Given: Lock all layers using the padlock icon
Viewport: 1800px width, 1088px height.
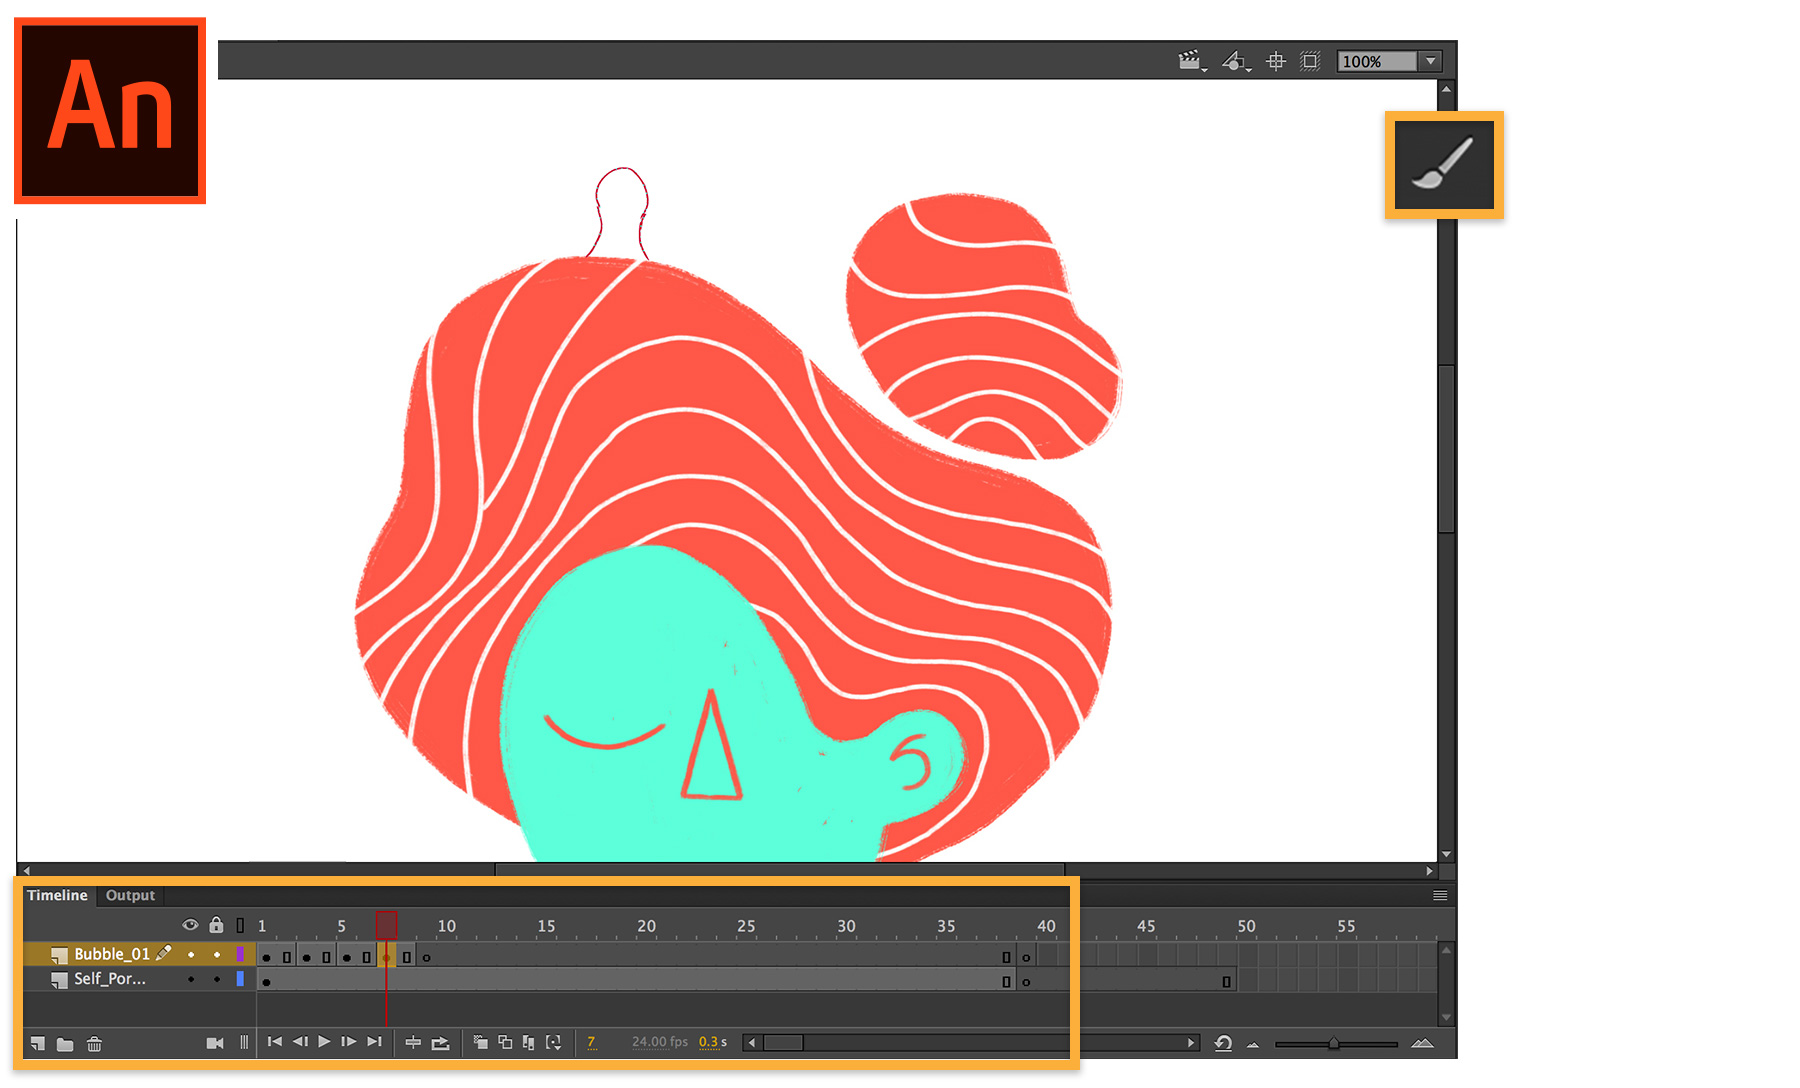Looking at the screenshot, I should click(x=216, y=925).
